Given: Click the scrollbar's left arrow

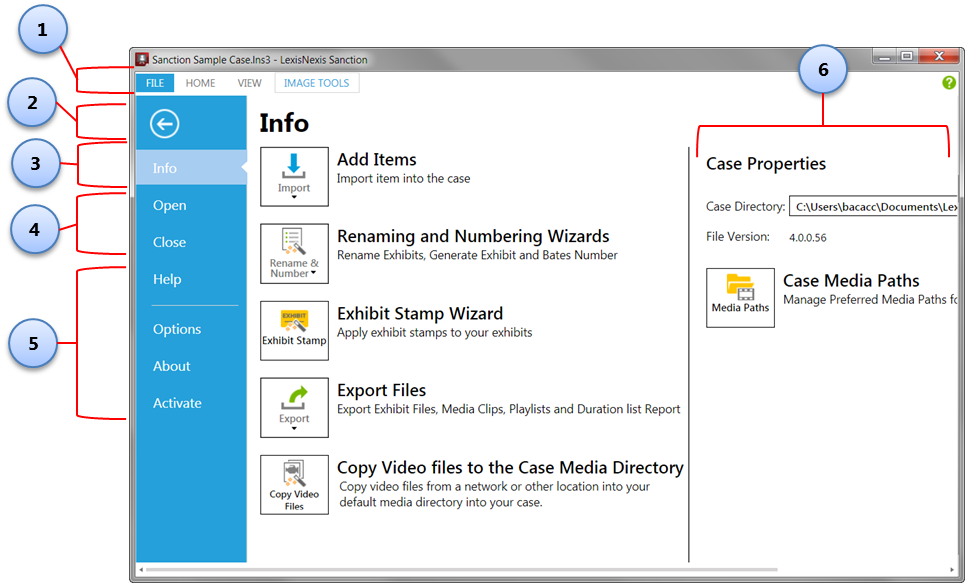Looking at the screenshot, I should coord(142,569).
